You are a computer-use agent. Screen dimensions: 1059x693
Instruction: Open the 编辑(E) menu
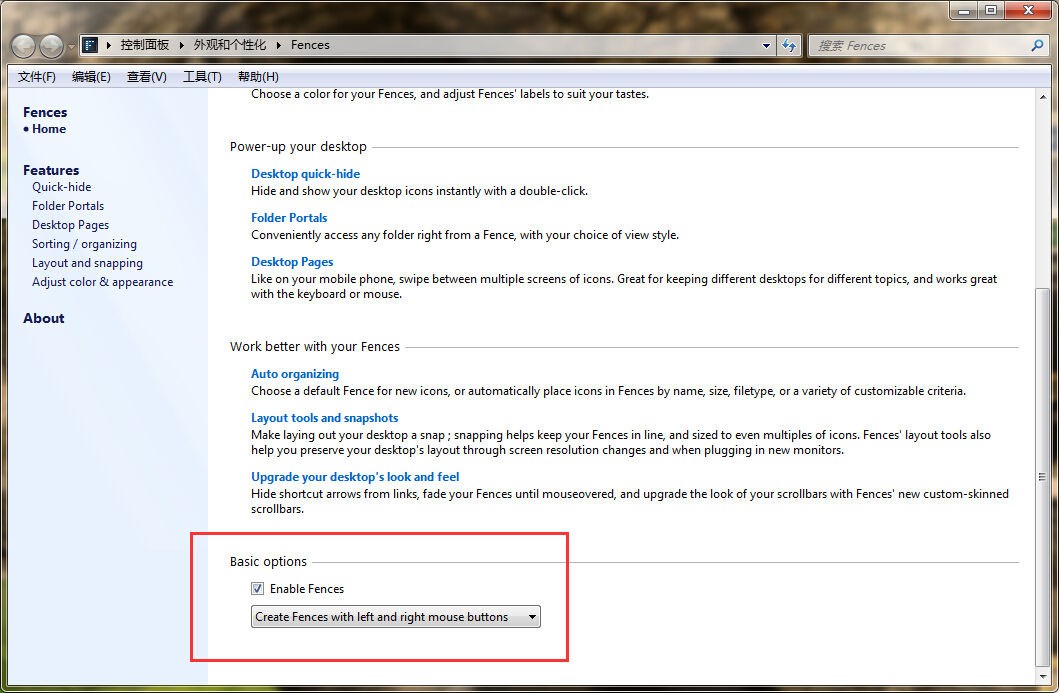tap(91, 76)
